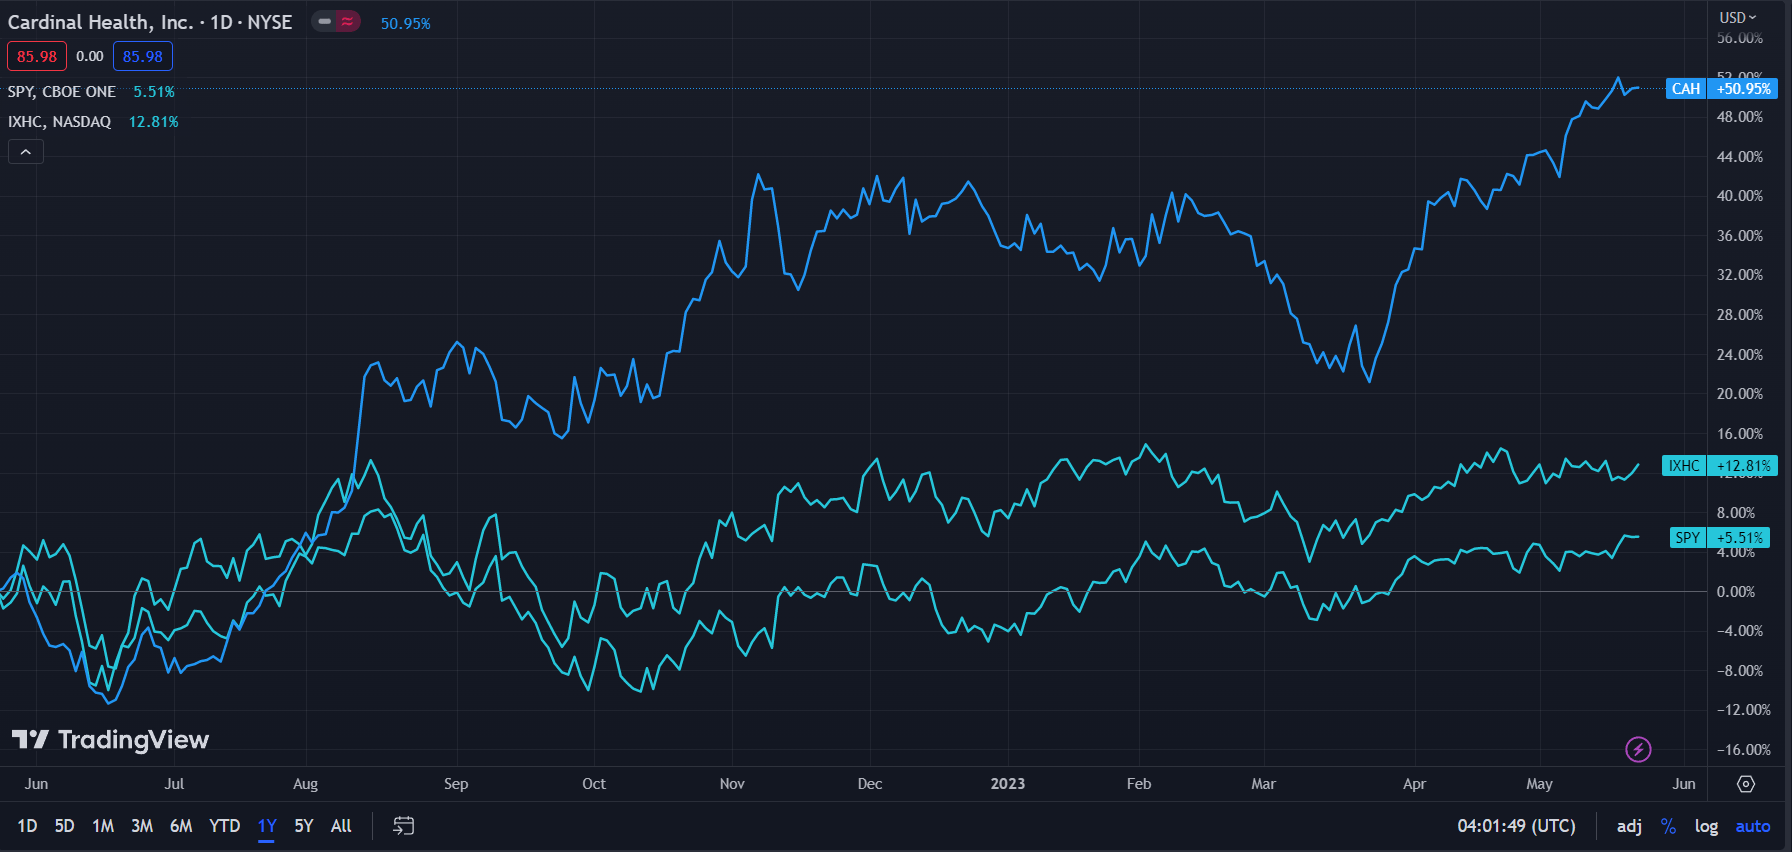Toggle the percent scale mode
The height and width of the screenshot is (852, 1792).
click(x=1668, y=826)
